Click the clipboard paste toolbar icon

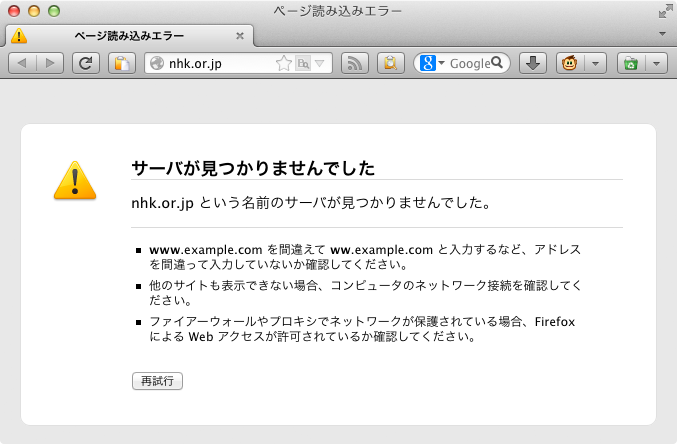[x=122, y=63]
